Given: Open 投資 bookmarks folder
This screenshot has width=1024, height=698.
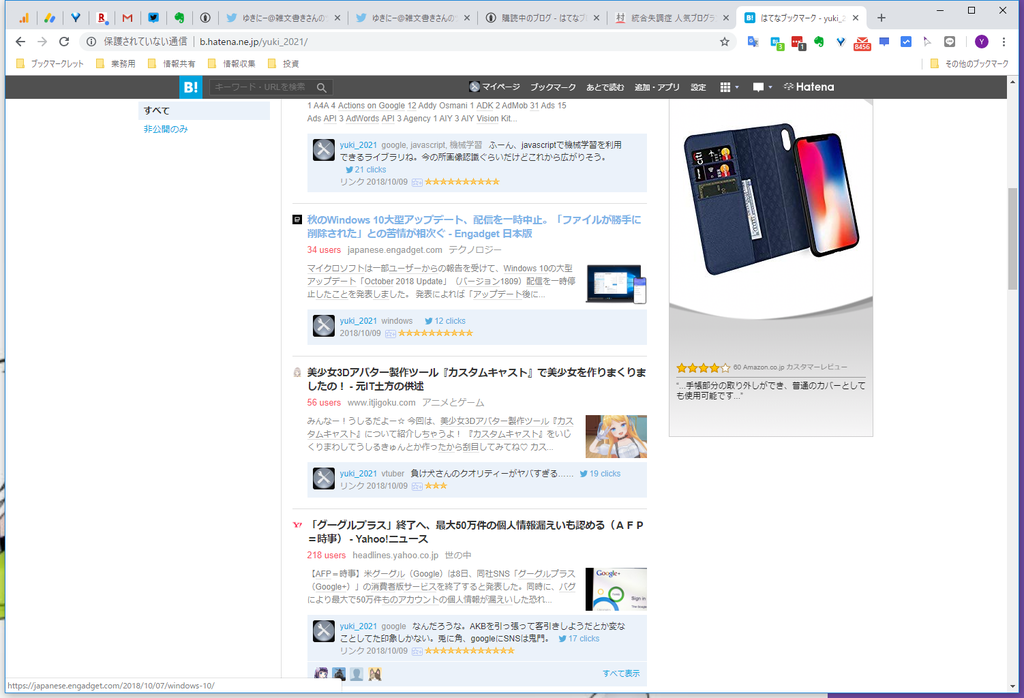Looking at the screenshot, I should pos(284,64).
